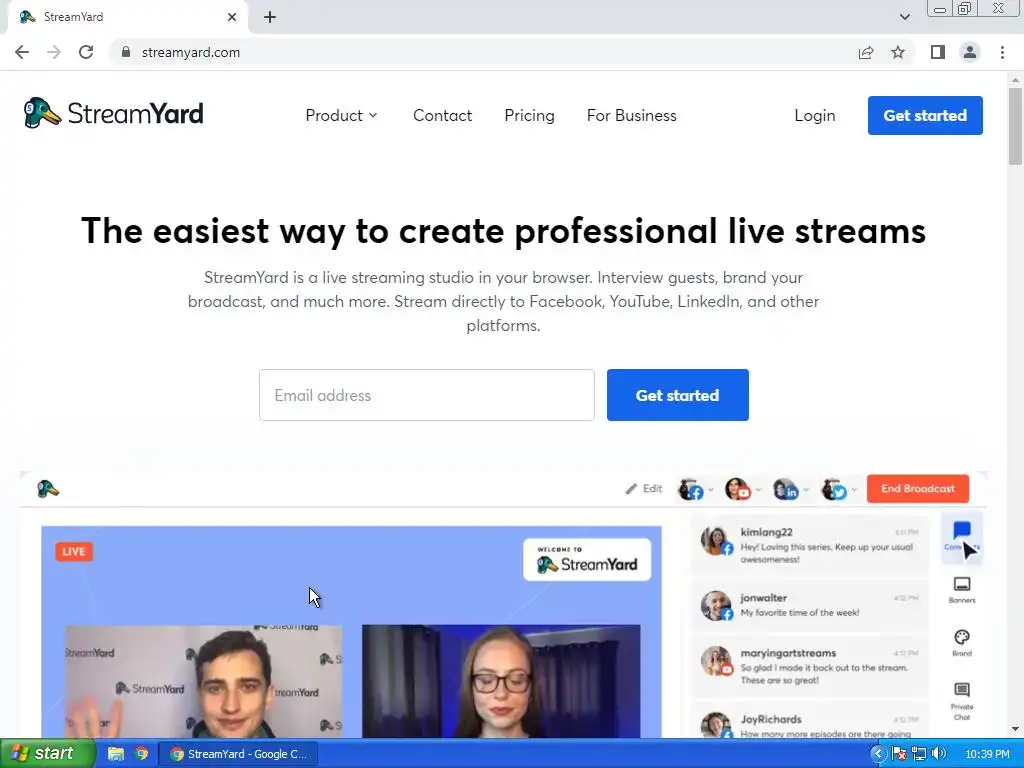Click the lock icon in address bar
The width and height of the screenshot is (1024, 768).
(x=126, y=52)
